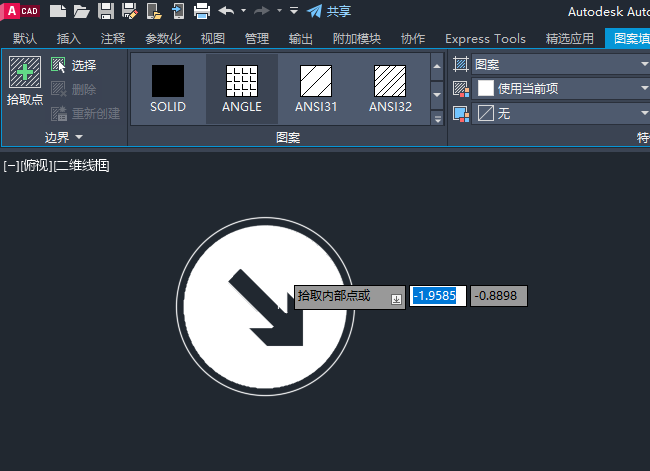Click the Plot printer icon
The width and height of the screenshot is (650, 471).
tap(201, 11)
